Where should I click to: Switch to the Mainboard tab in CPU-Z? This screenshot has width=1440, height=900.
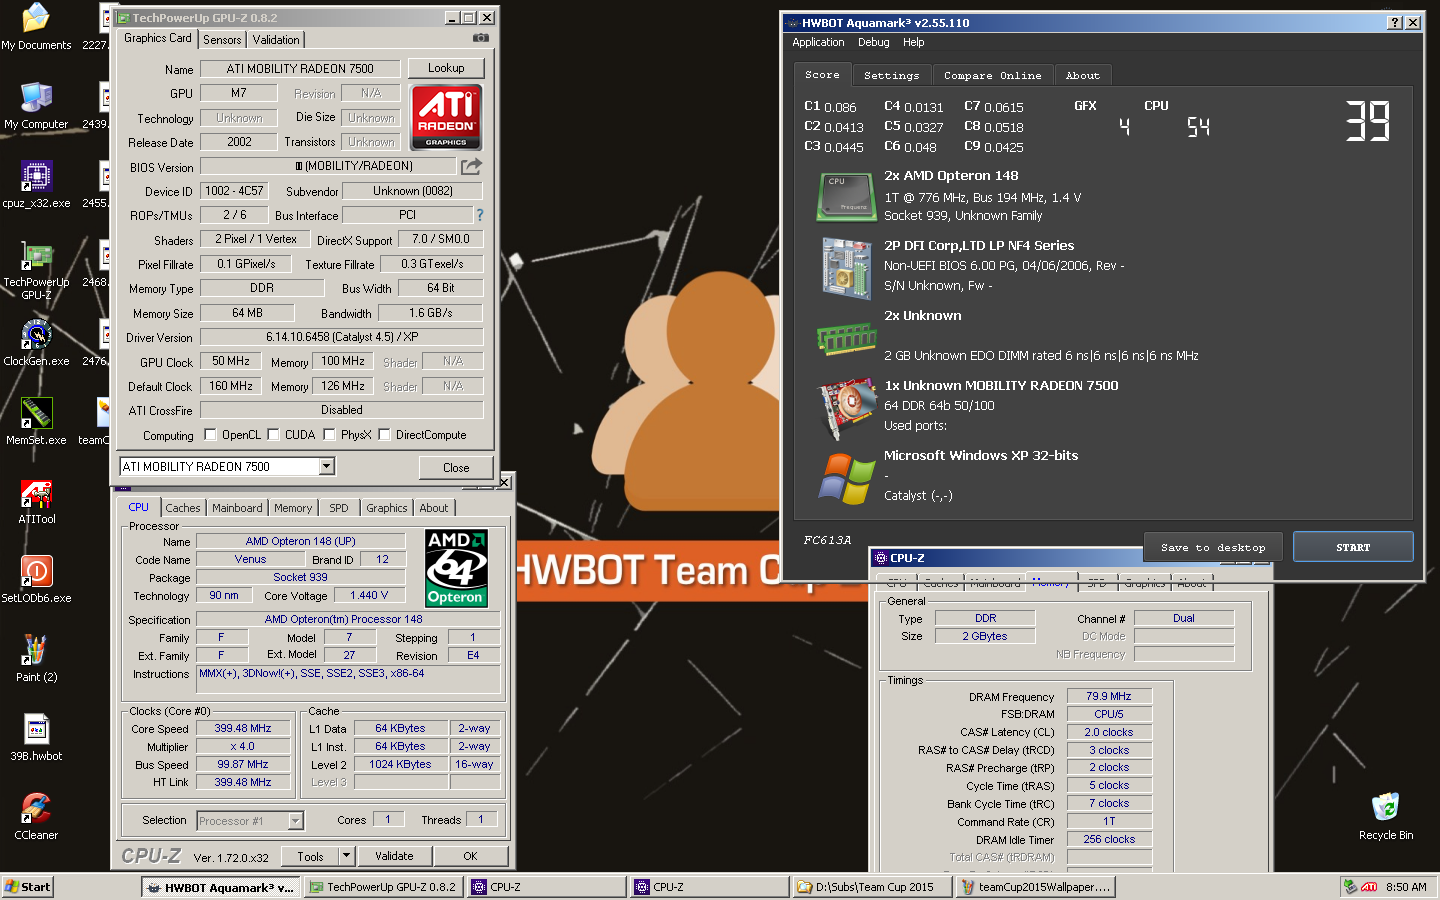[237, 508]
